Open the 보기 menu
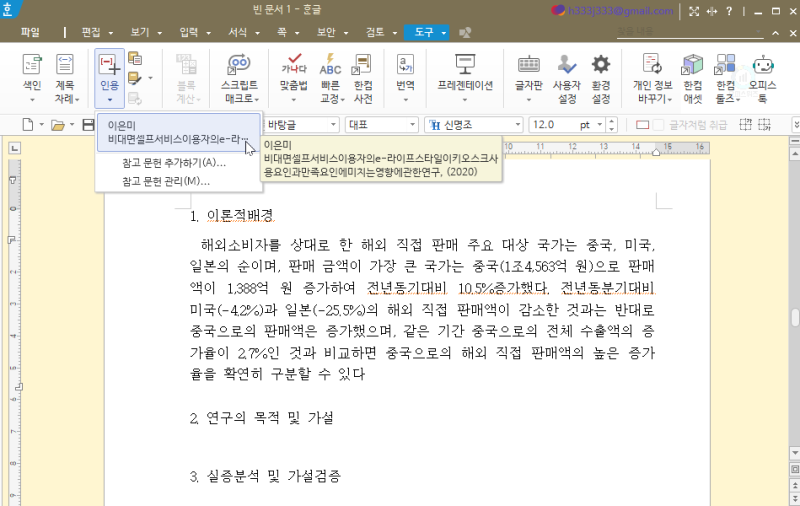800x506 pixels. click(140, 32)
